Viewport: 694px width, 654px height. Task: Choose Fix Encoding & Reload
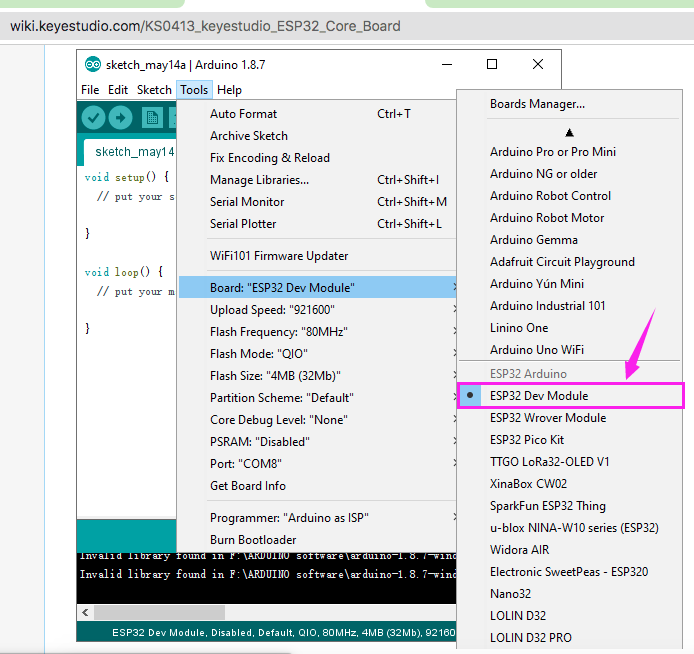[317, 158]
